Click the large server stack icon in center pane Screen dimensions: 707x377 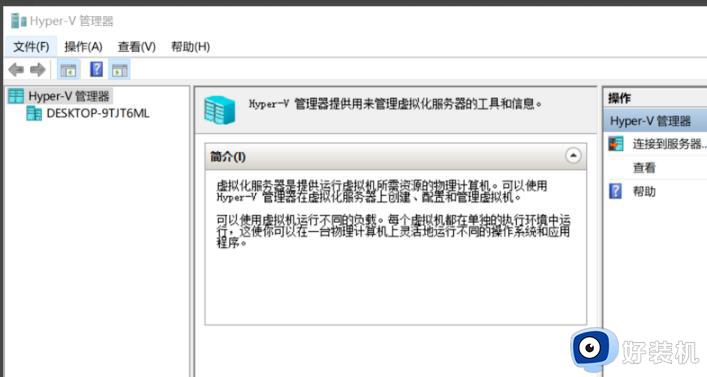coord(220,110)
